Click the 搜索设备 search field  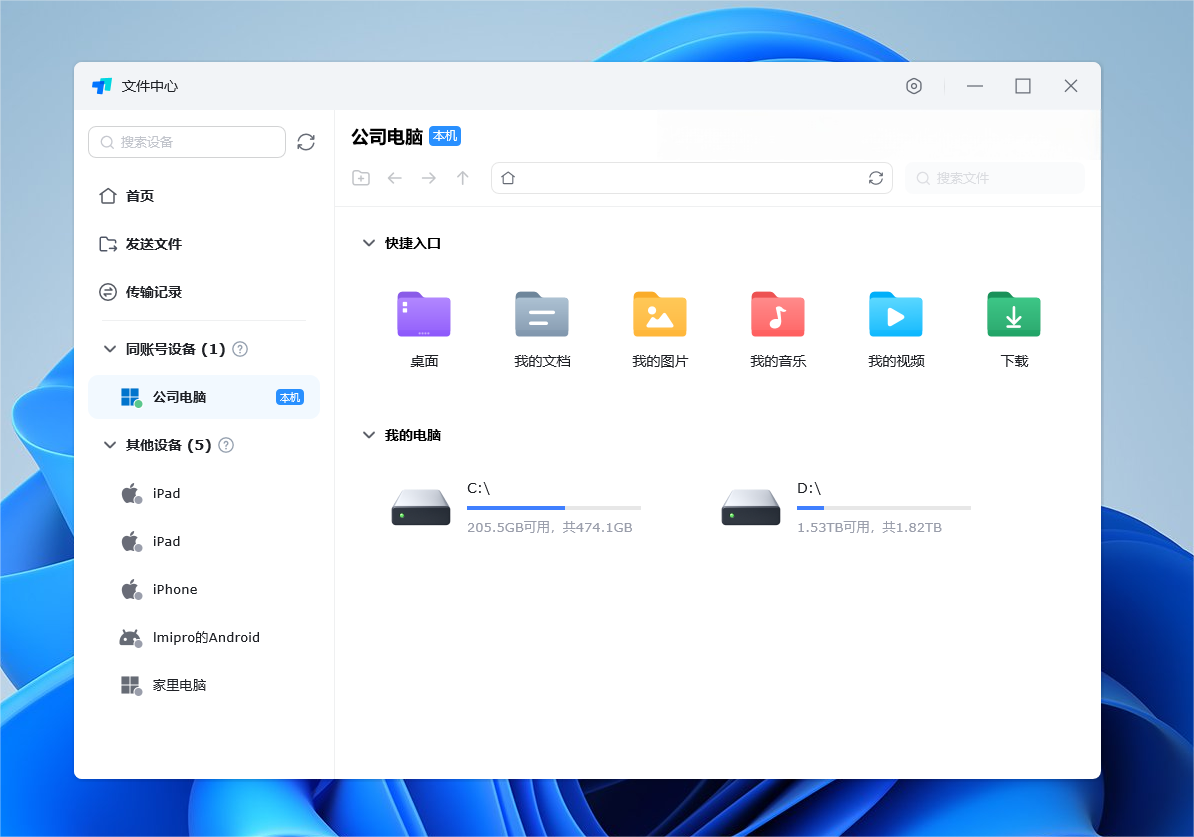[187, 142]
